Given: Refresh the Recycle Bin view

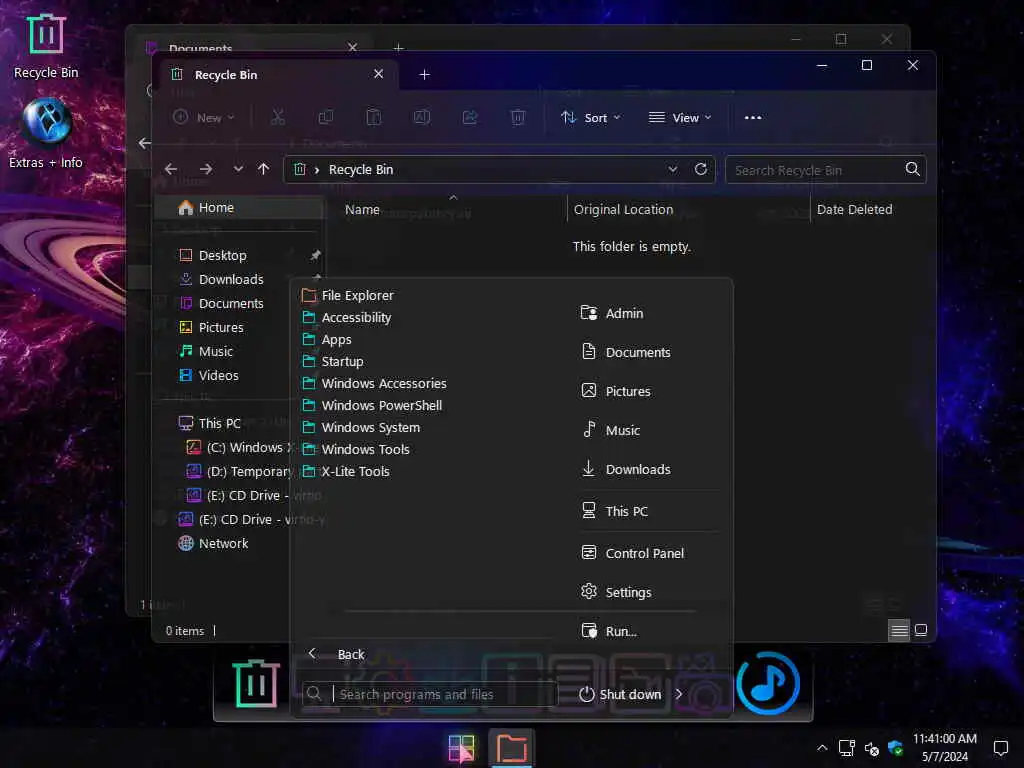Looking at the screenshot, I should click(701, 169).
